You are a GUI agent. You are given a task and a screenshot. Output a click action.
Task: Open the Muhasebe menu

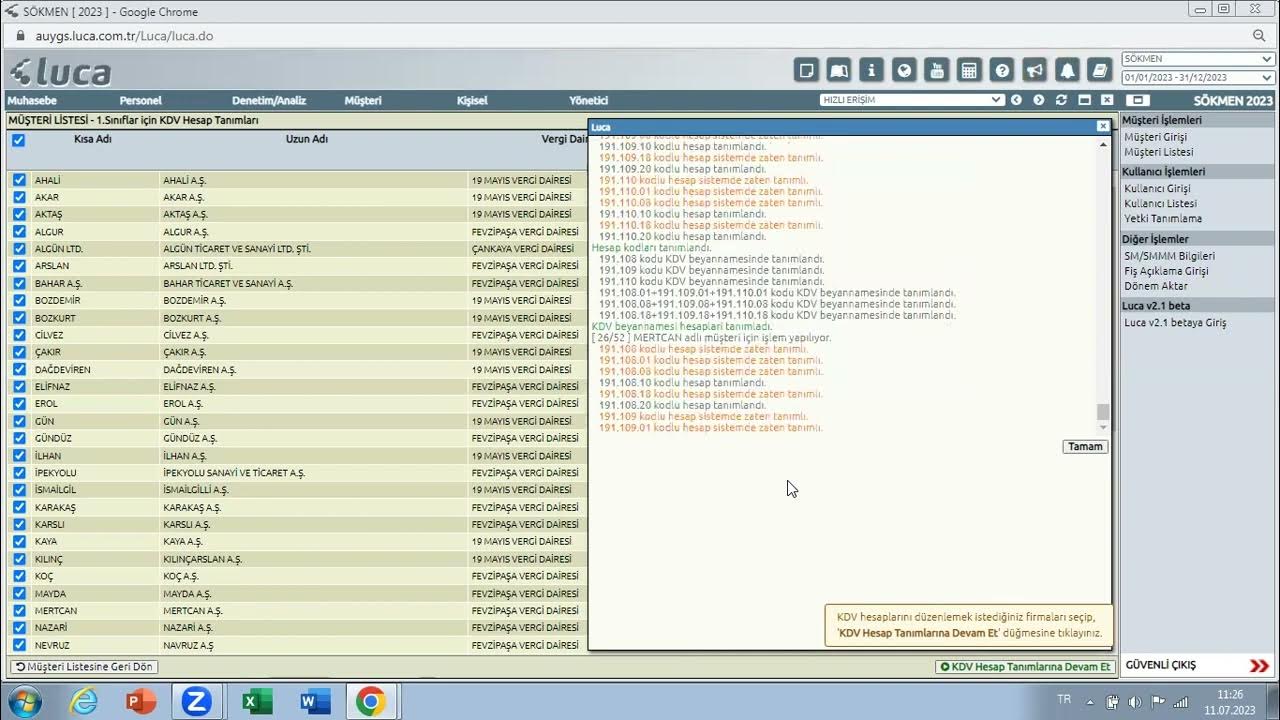point(32,101)
